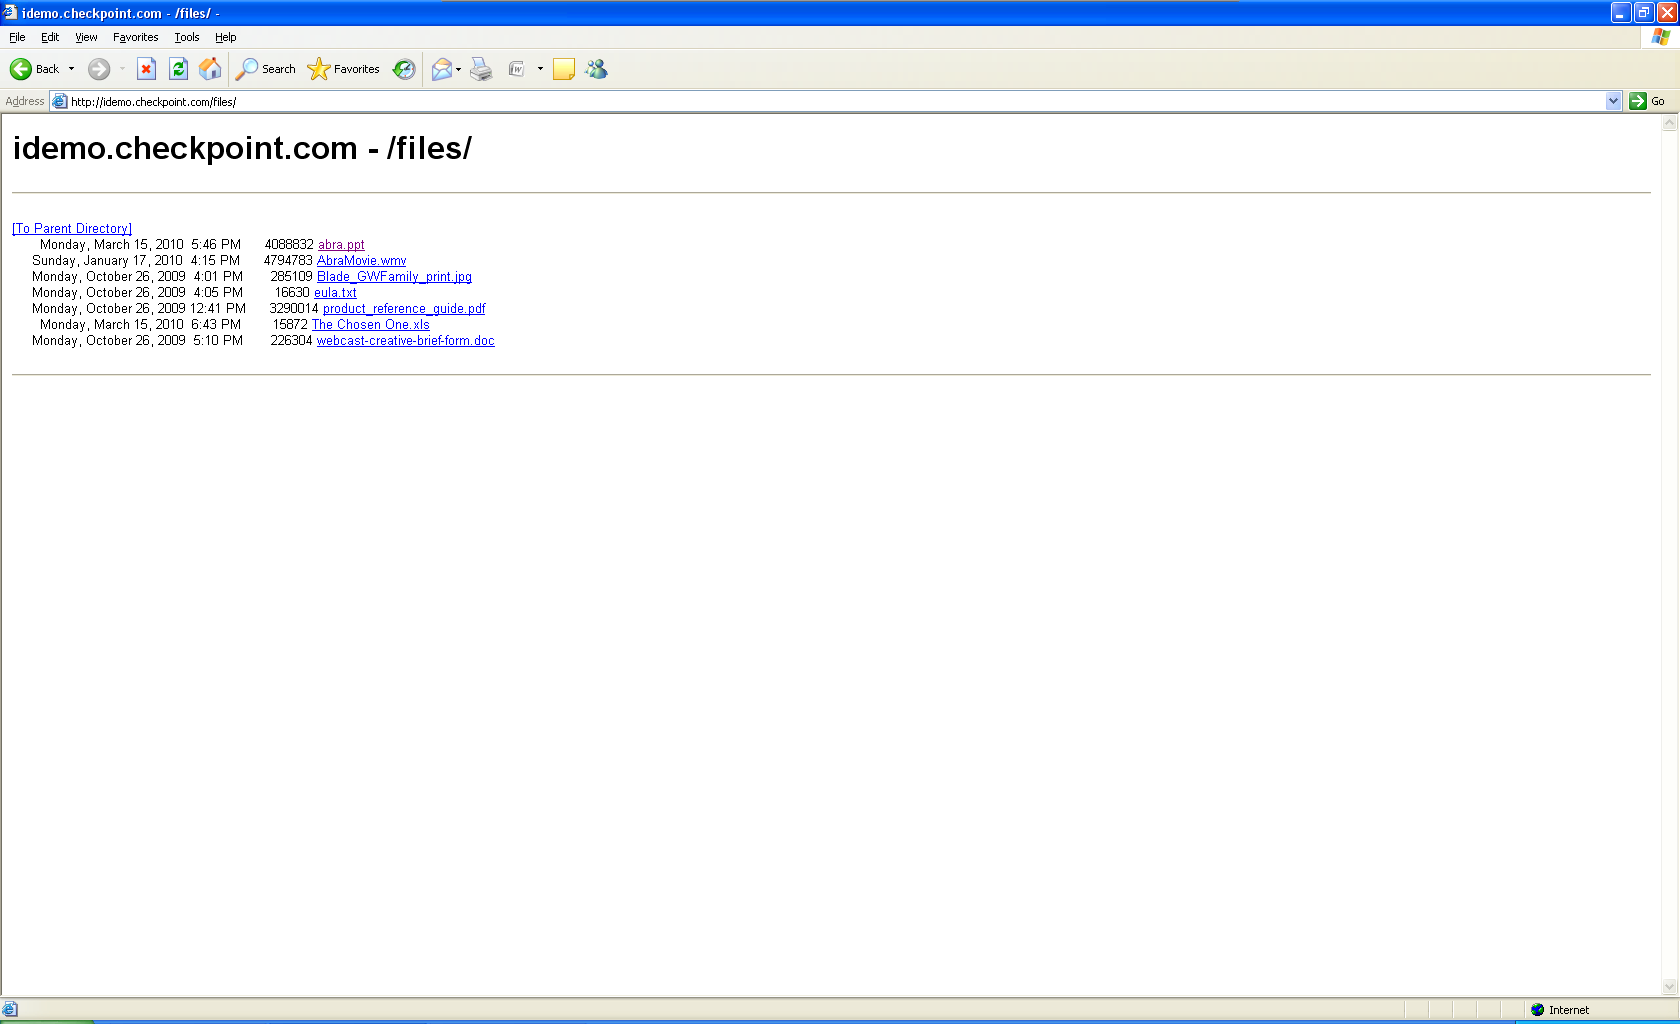Click the IE icon in the title bar
This screenshot has width=1680, height=1024.
(x=10, y=13)
